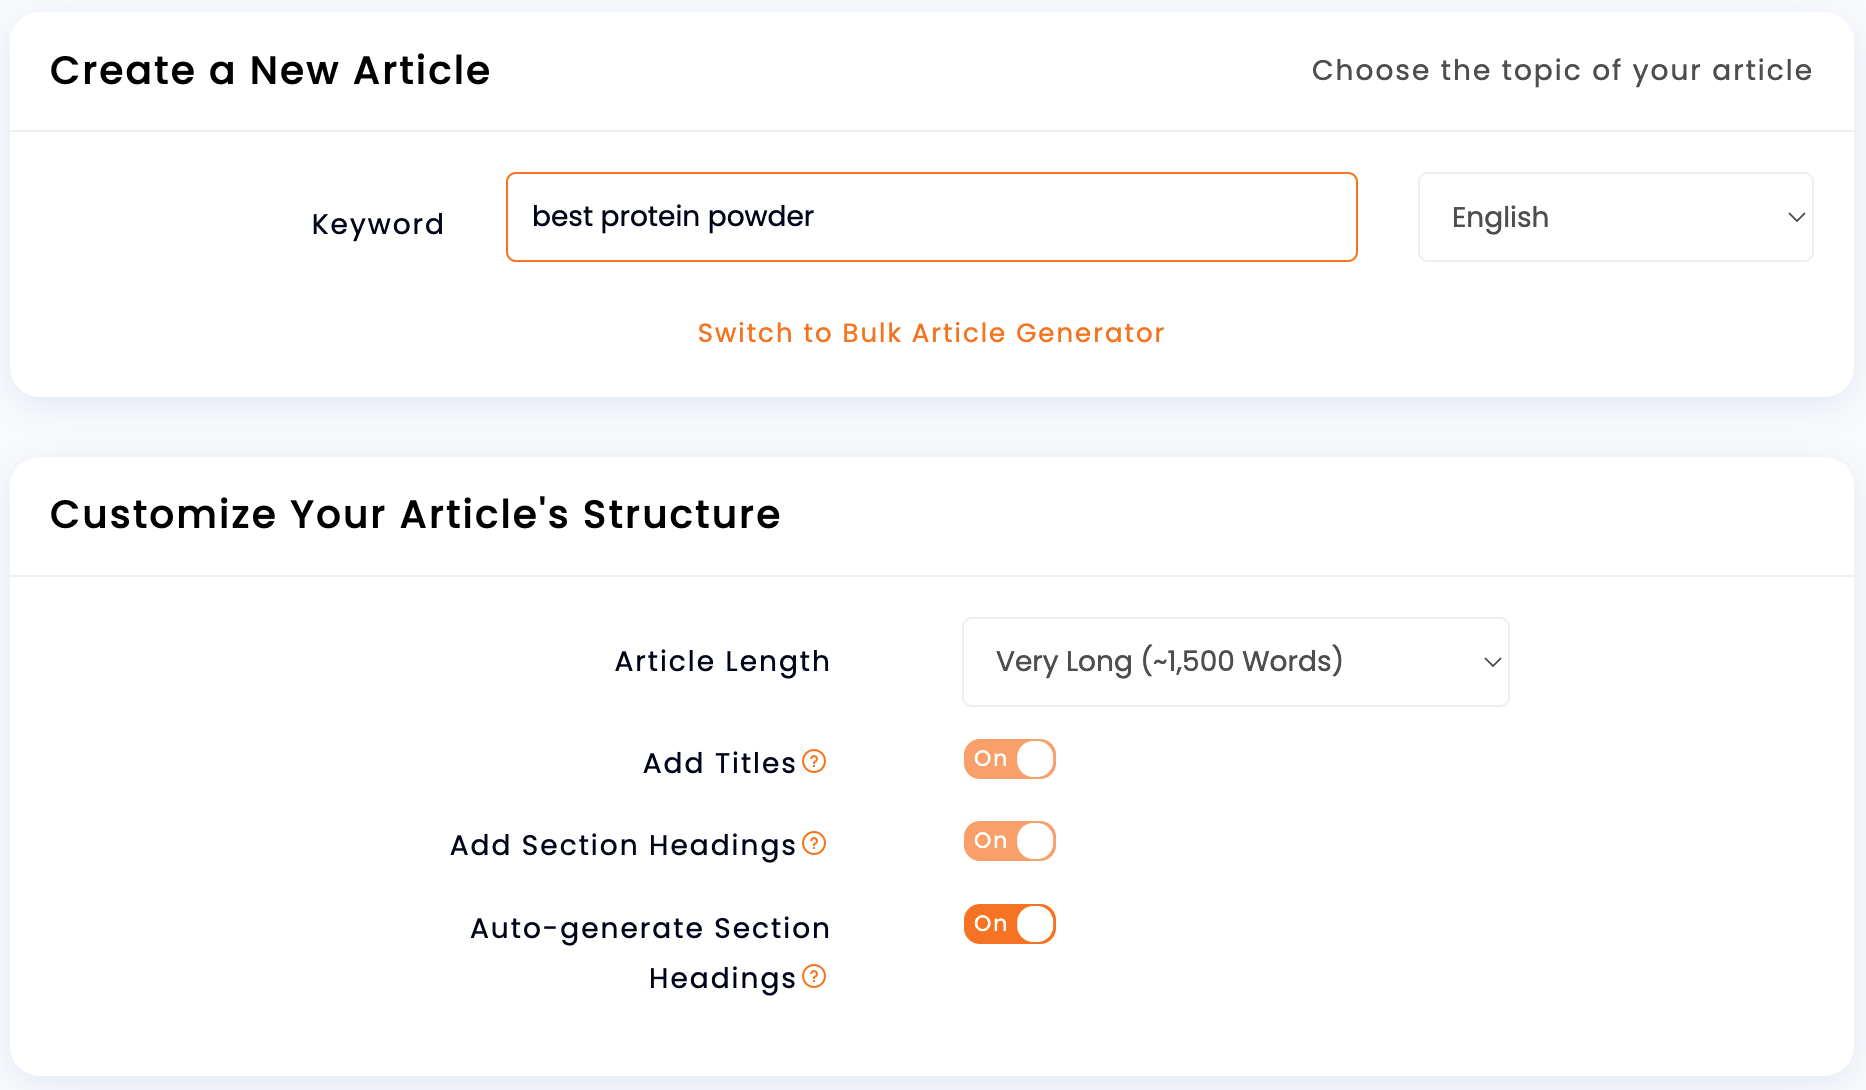This screenshot has height=1090, width=1866.
Task: Highlight best protein powder in the keyword box
Action: [672, 216]
